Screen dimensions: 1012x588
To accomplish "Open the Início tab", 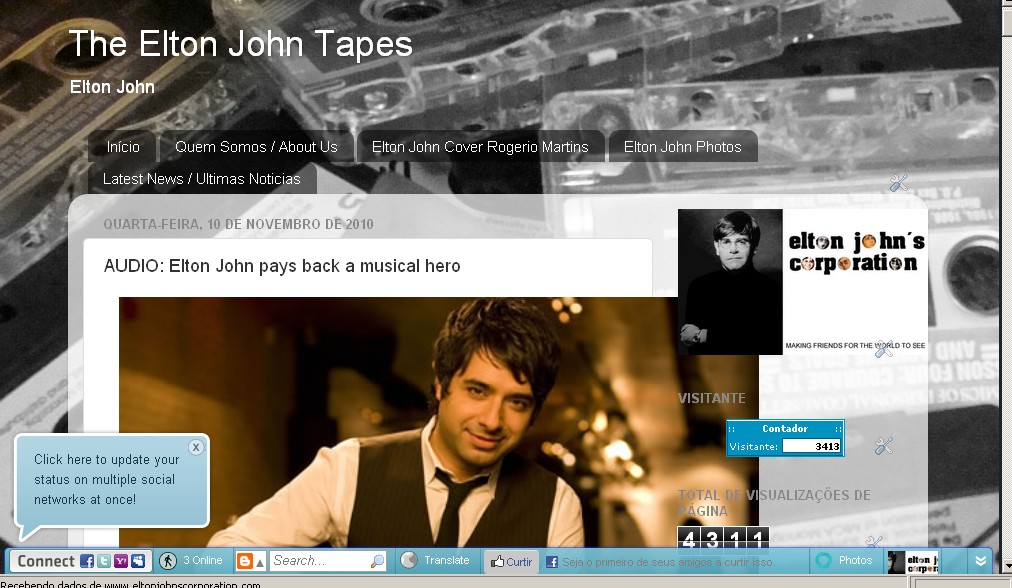I will pos(123,147).
